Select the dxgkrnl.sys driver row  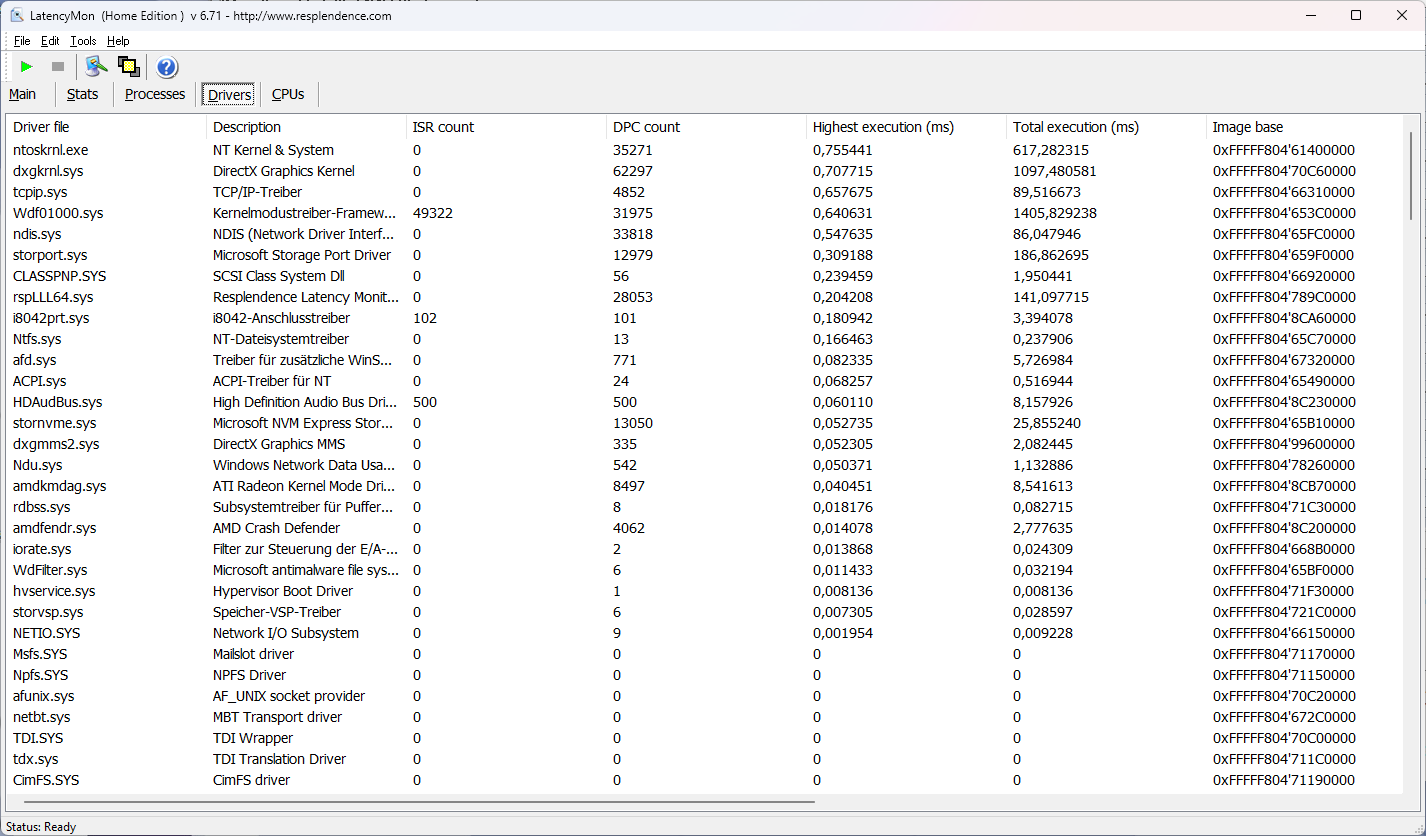(x=706, y=171)
